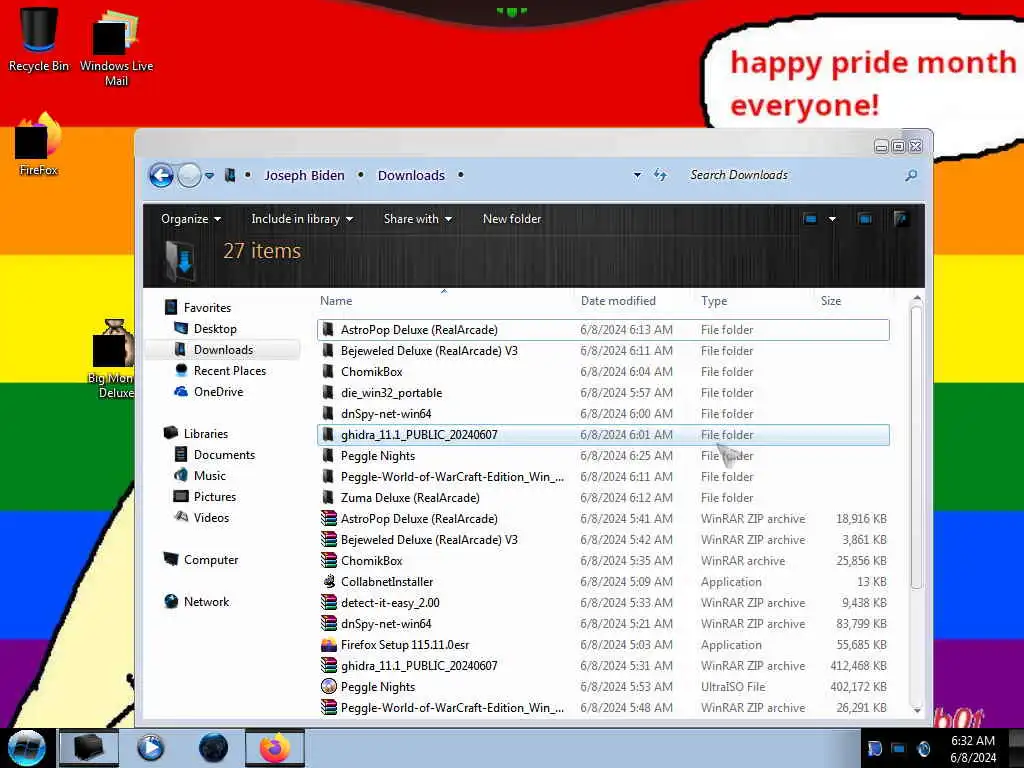
Task: Click the Back navigation arrow button
Action: 161,175
